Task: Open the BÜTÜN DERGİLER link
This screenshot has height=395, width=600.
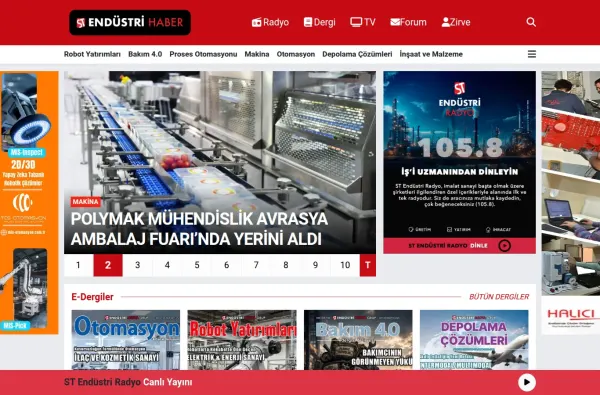Action: click(499, 297)
